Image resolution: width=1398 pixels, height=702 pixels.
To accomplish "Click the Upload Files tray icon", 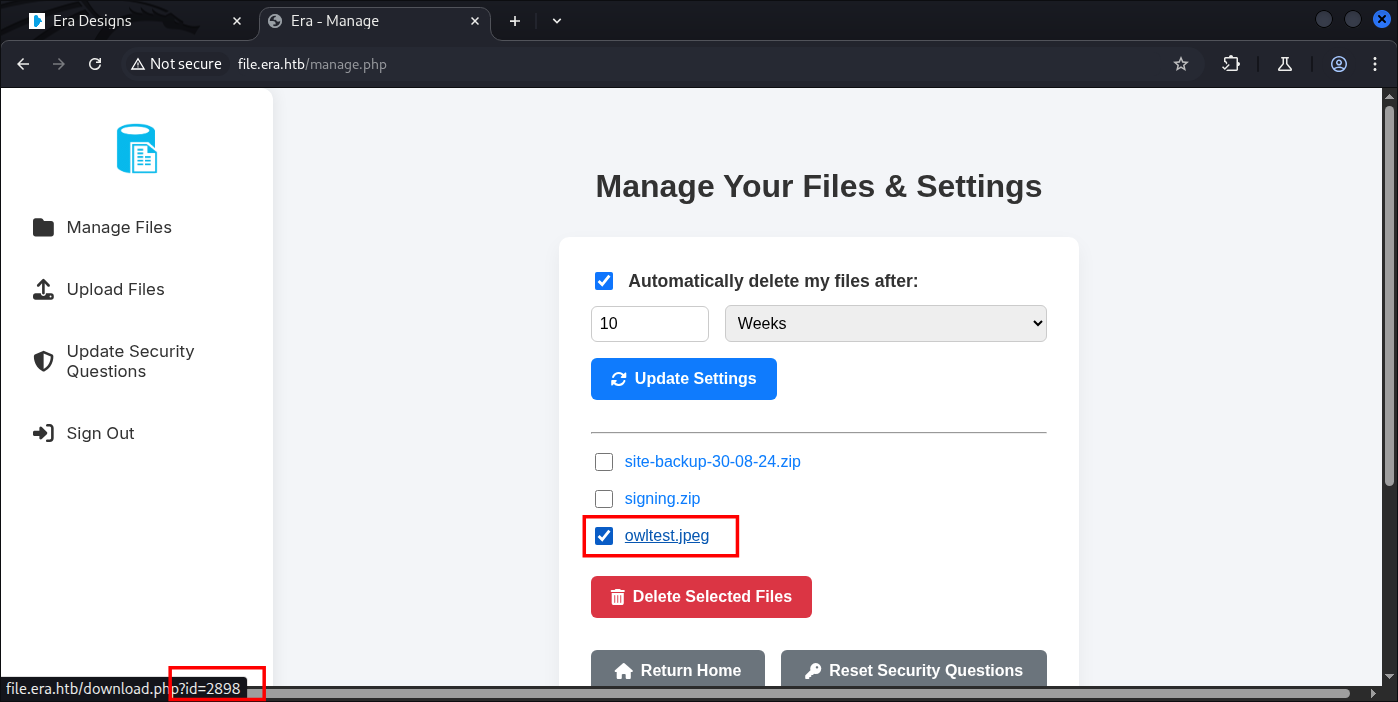I will [x=43, y=290].
